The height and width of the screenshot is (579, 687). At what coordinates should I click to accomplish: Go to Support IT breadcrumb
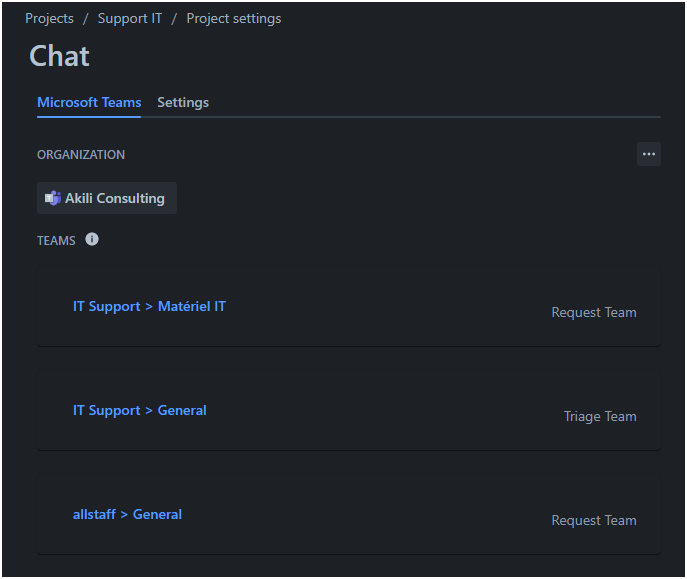coord(130,18)
